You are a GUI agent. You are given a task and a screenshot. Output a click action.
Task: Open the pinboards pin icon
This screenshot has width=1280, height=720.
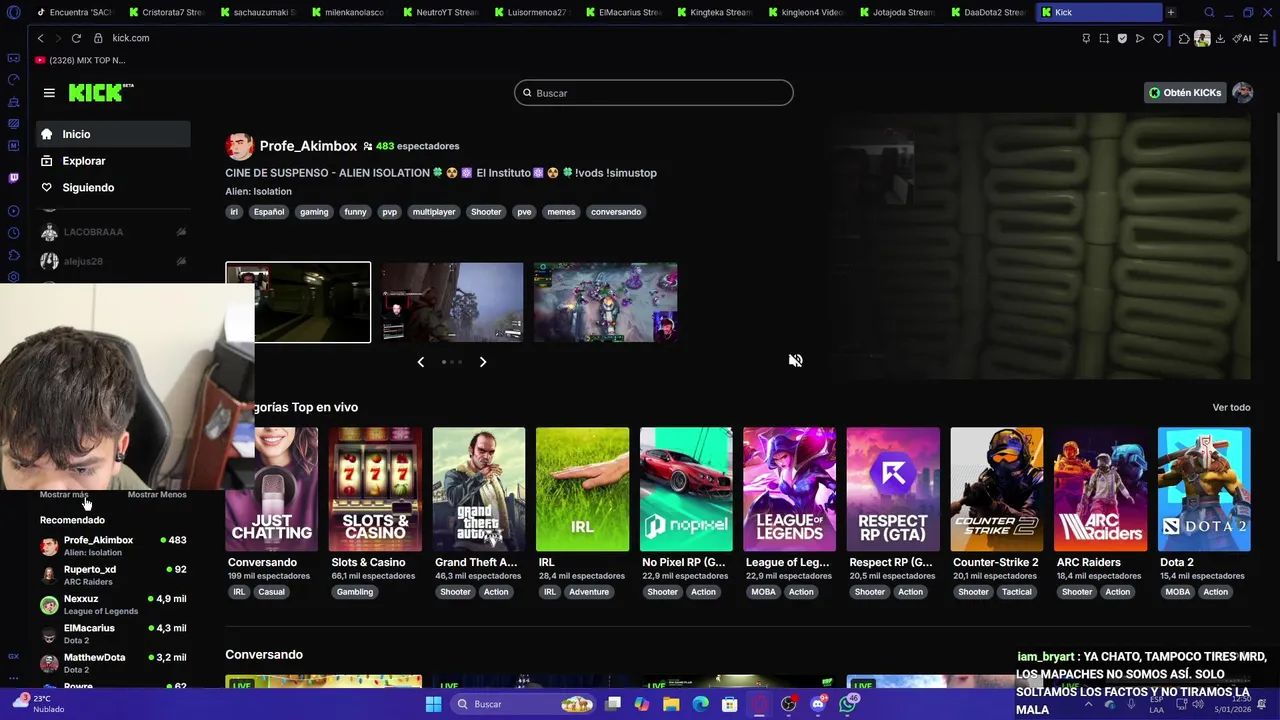(1086, 39)
